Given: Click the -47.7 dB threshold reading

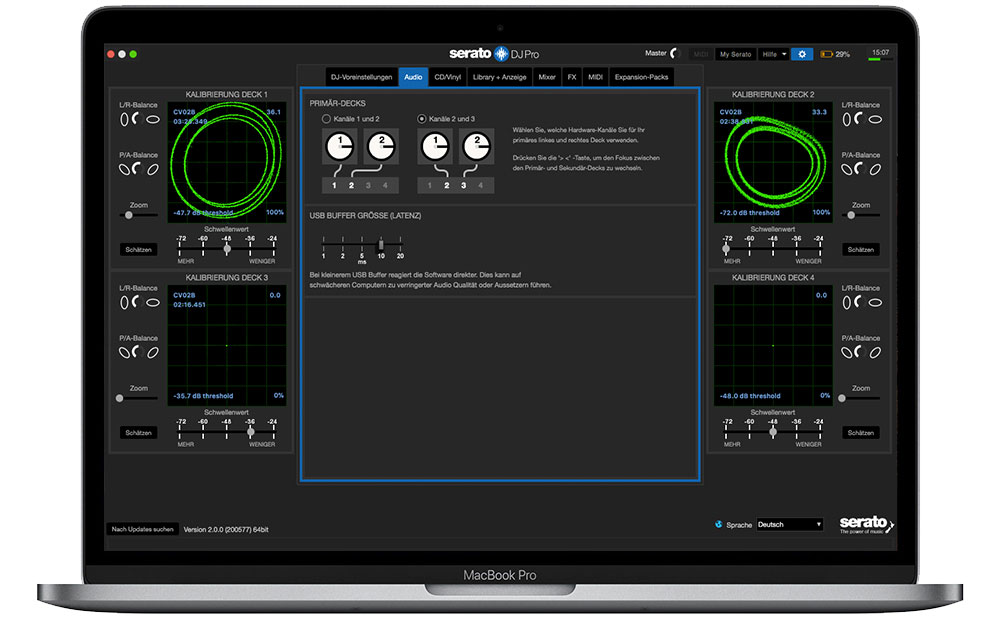Looking at the screenshot, I should [203, 213].
